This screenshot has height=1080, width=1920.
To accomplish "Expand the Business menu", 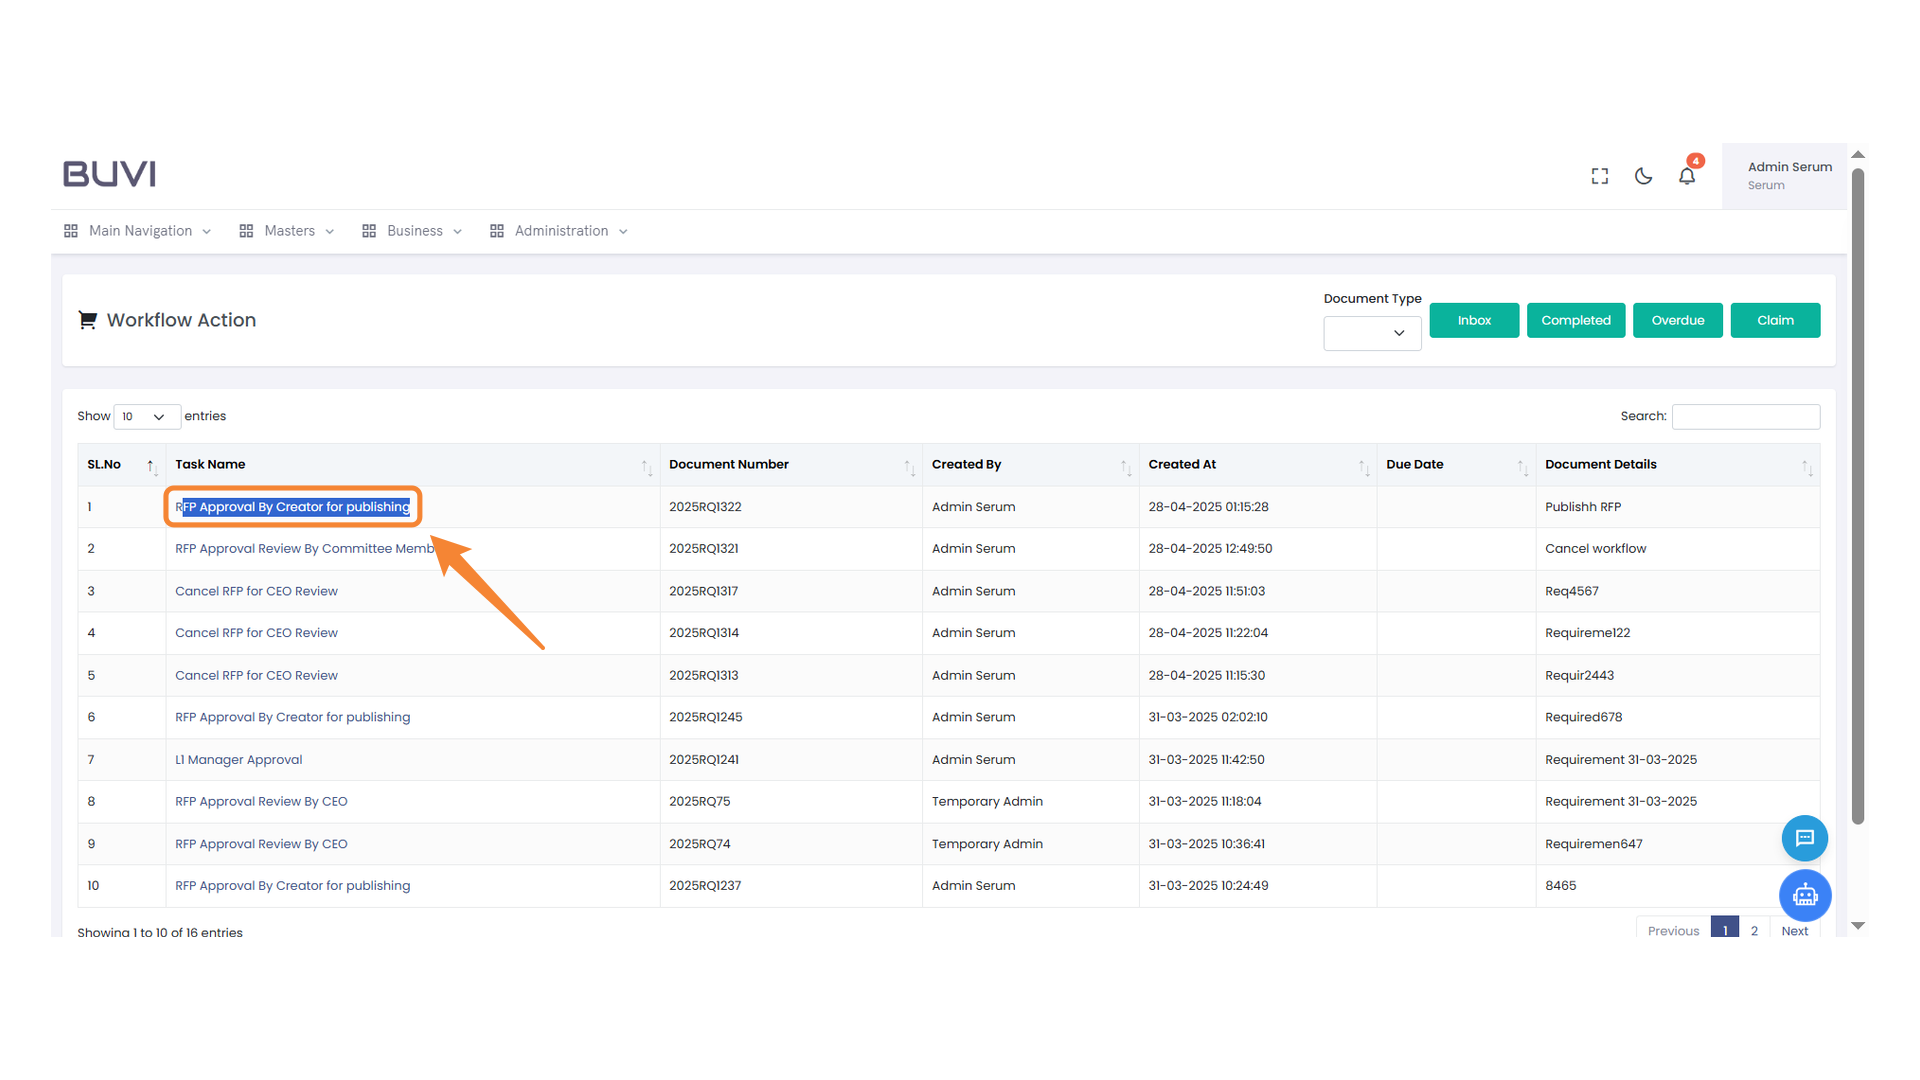I will click(x=413, y=231).
